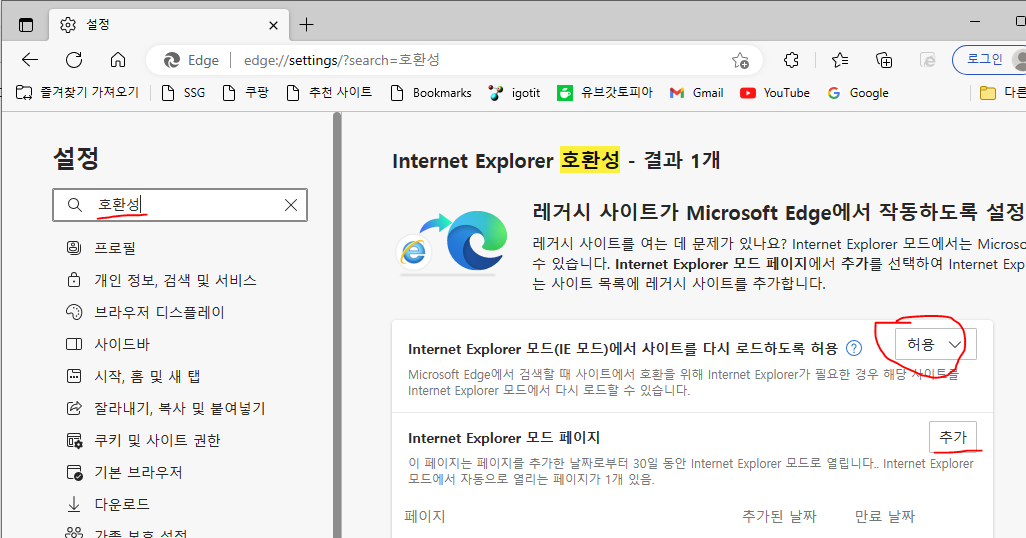Click the Internet Explorer mode toolbar icon

point(928,60)
